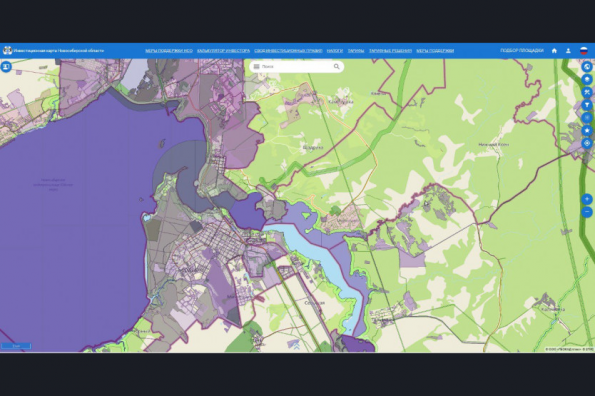
Task: Switch language via the Russian flag
Action: pos(584,50)
